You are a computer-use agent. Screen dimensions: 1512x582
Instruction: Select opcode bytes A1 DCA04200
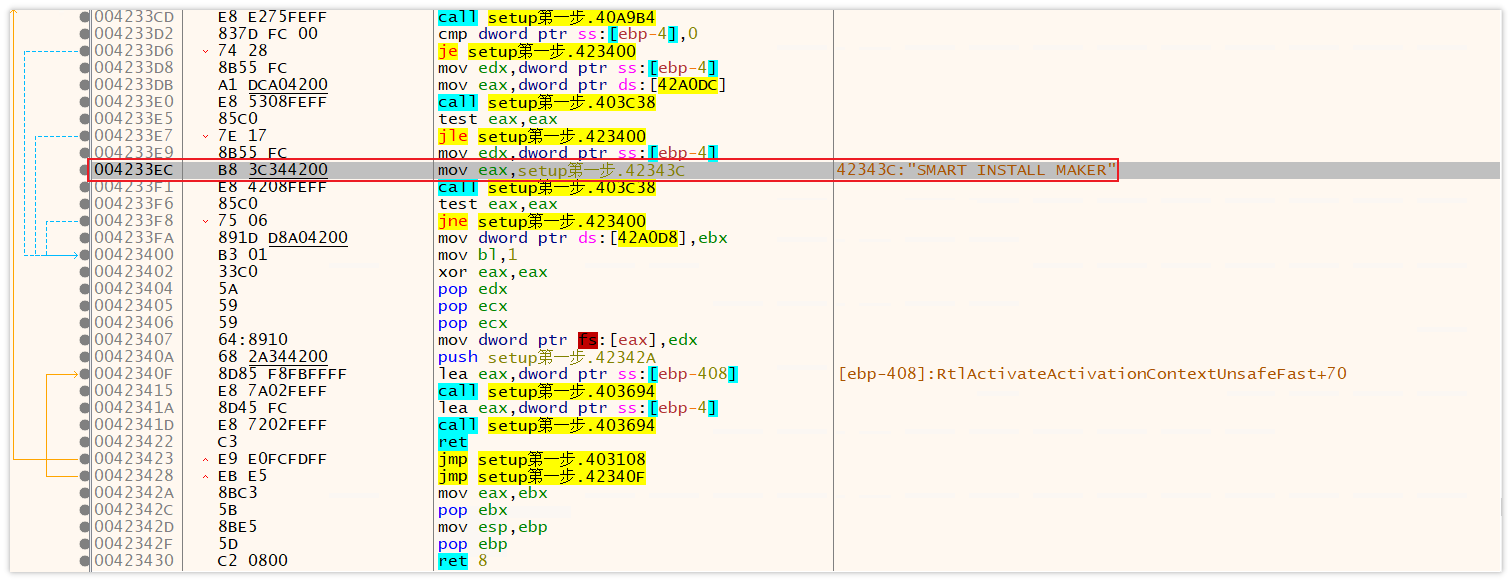pyautogui.click(x=272, y=85)
